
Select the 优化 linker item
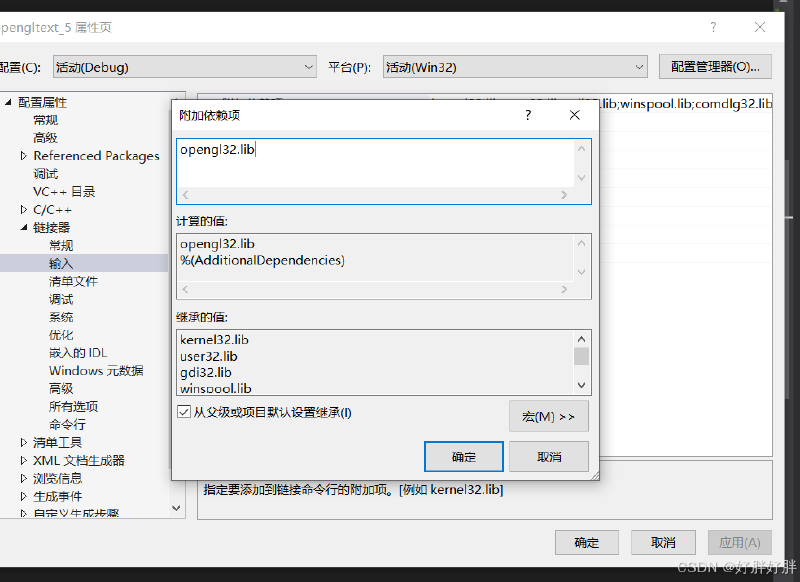click(61, 335)
